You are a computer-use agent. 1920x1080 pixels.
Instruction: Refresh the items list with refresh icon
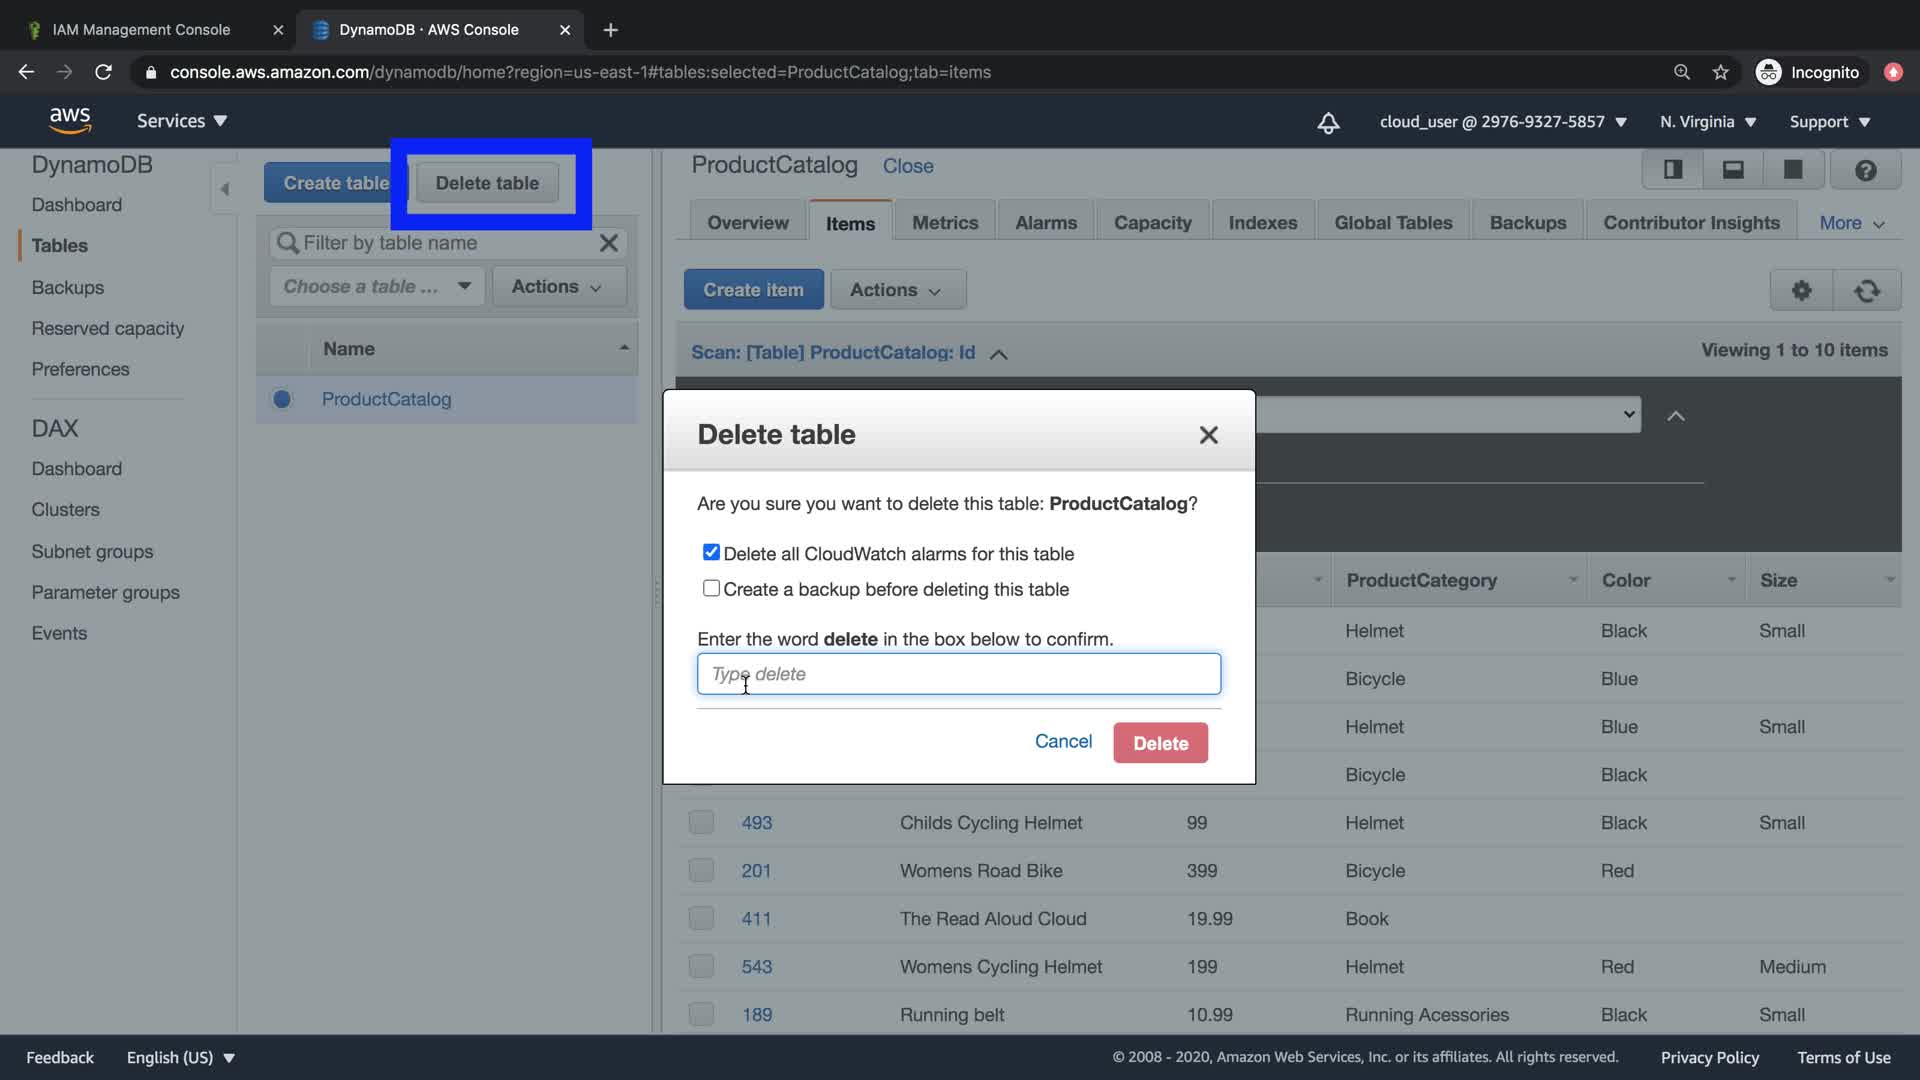(x=1866, y=290)
